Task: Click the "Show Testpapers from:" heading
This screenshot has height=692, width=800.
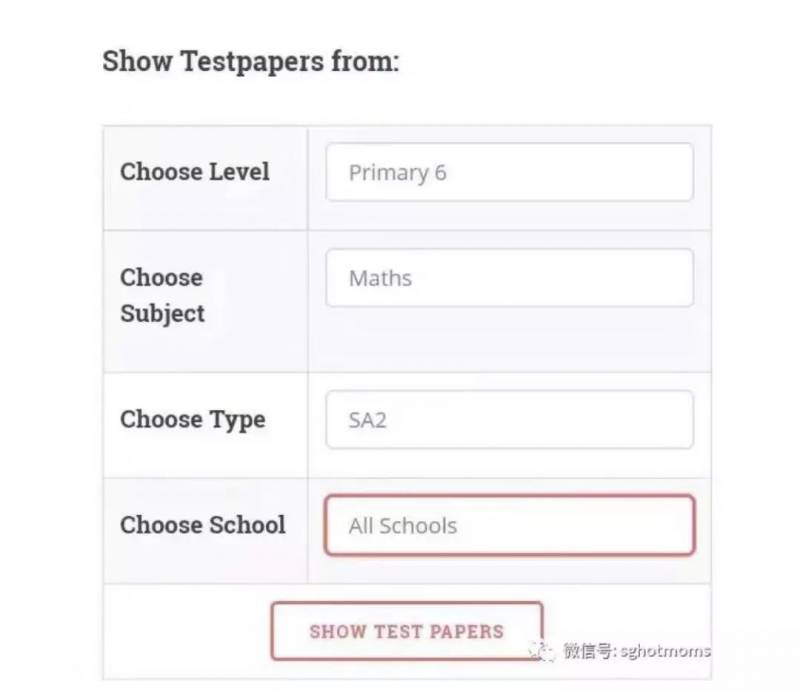Action: tap(250, 62)
